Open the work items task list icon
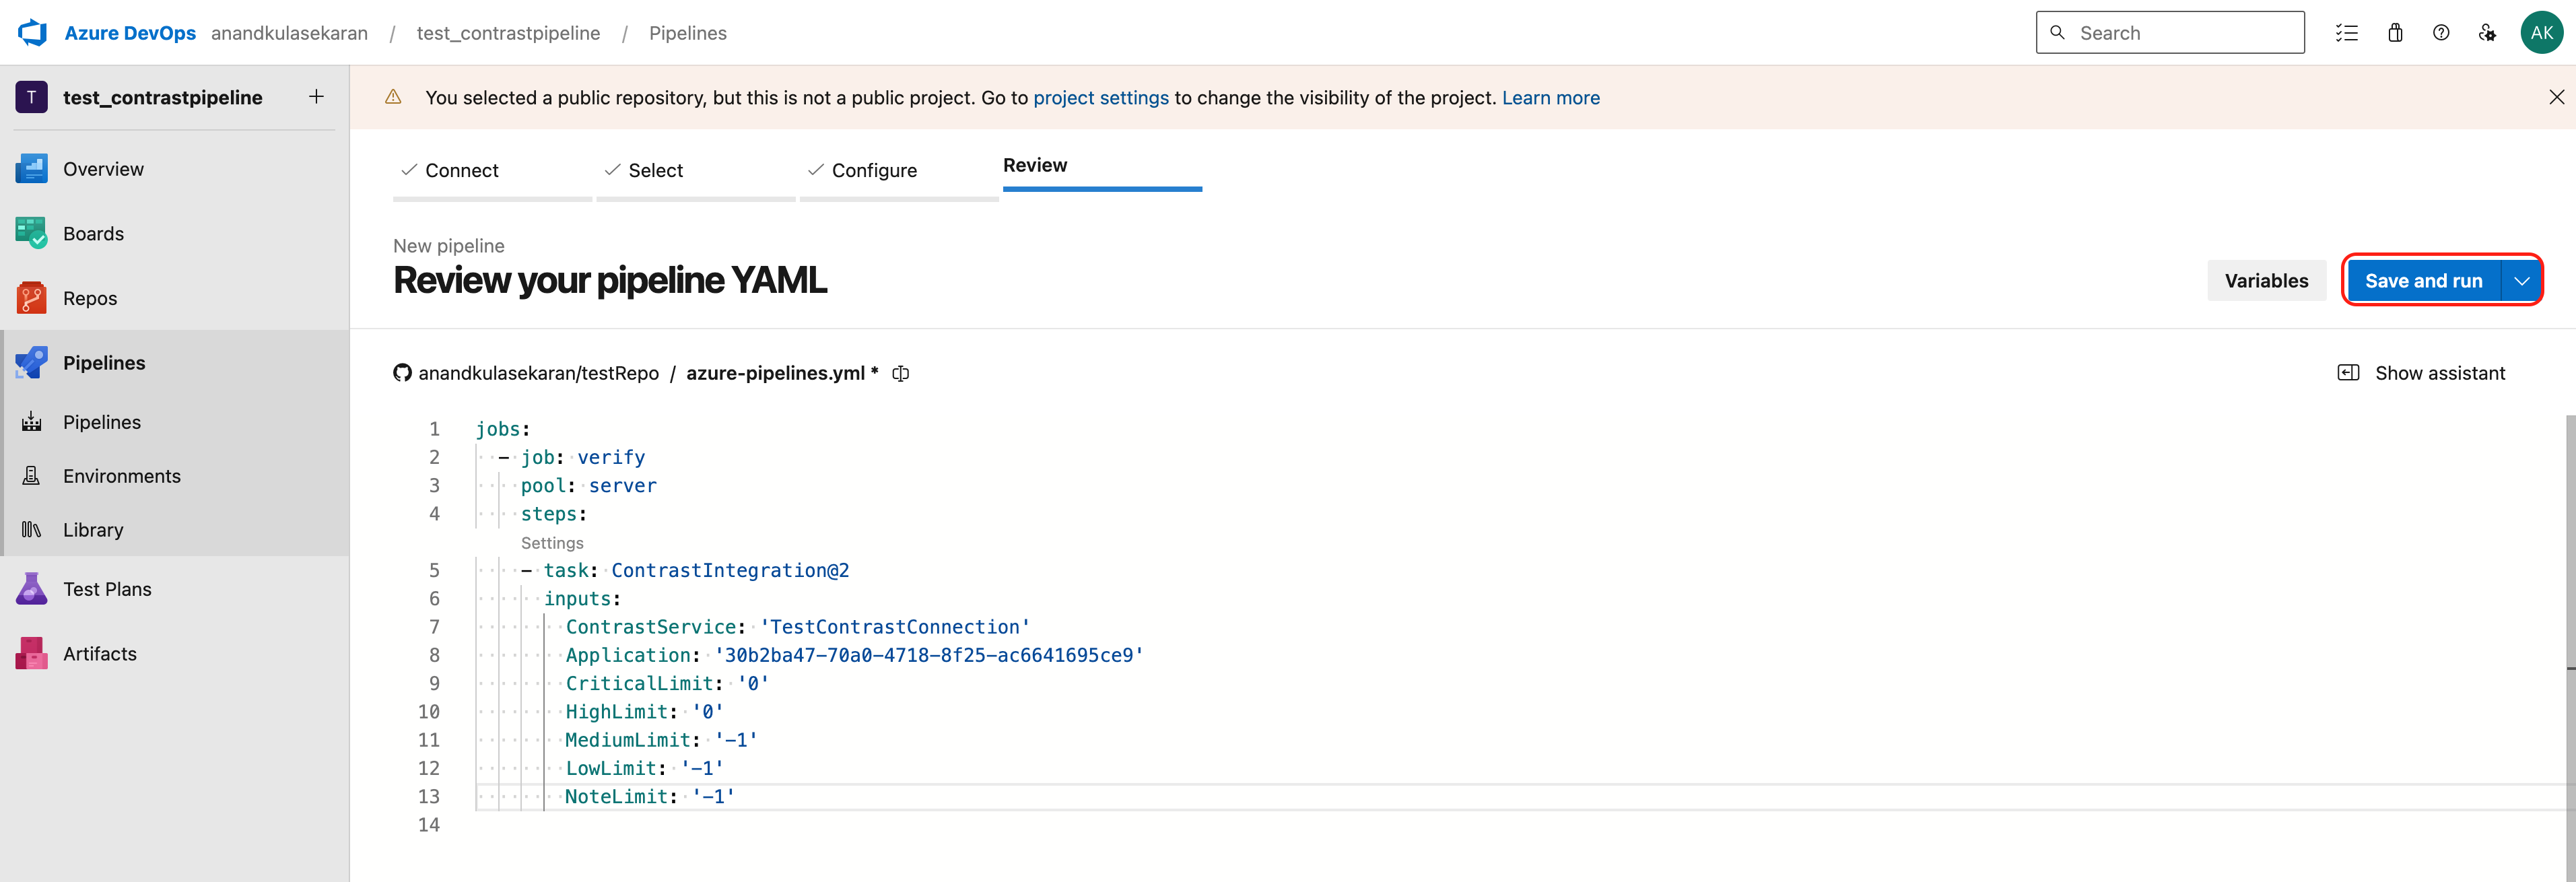The image size is (2576, 882). point(2347,33)
